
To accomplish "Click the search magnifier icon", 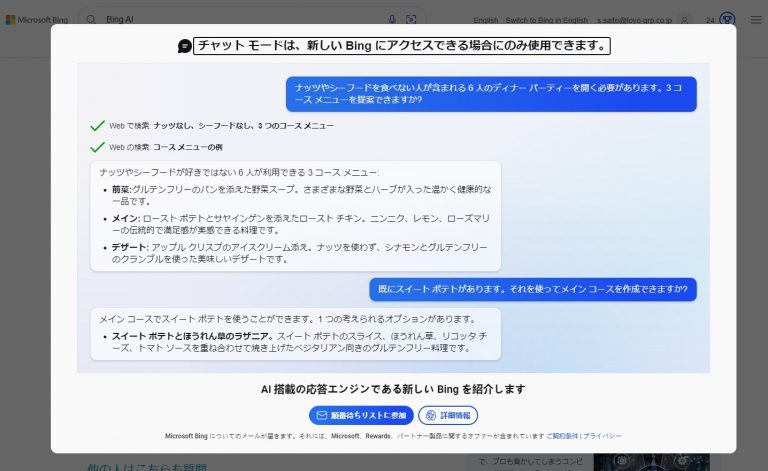I will coord(91,20).
